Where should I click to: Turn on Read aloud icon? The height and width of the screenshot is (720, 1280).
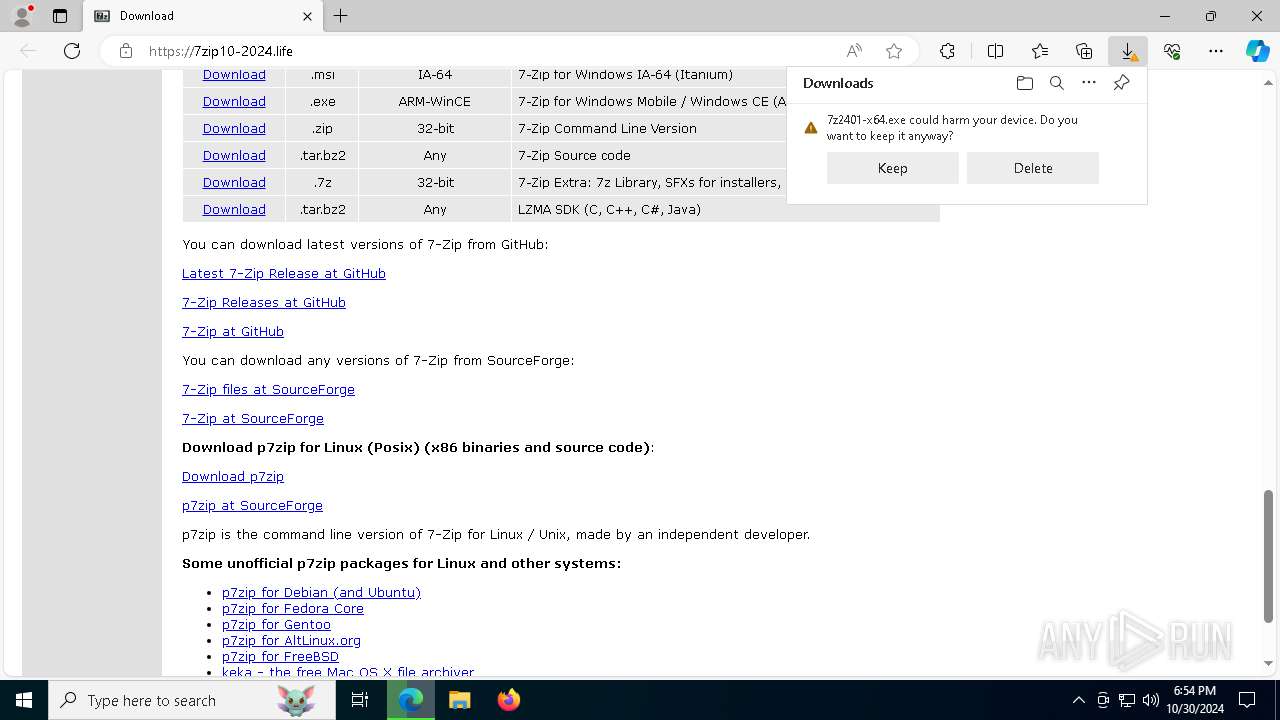point(854,51)
